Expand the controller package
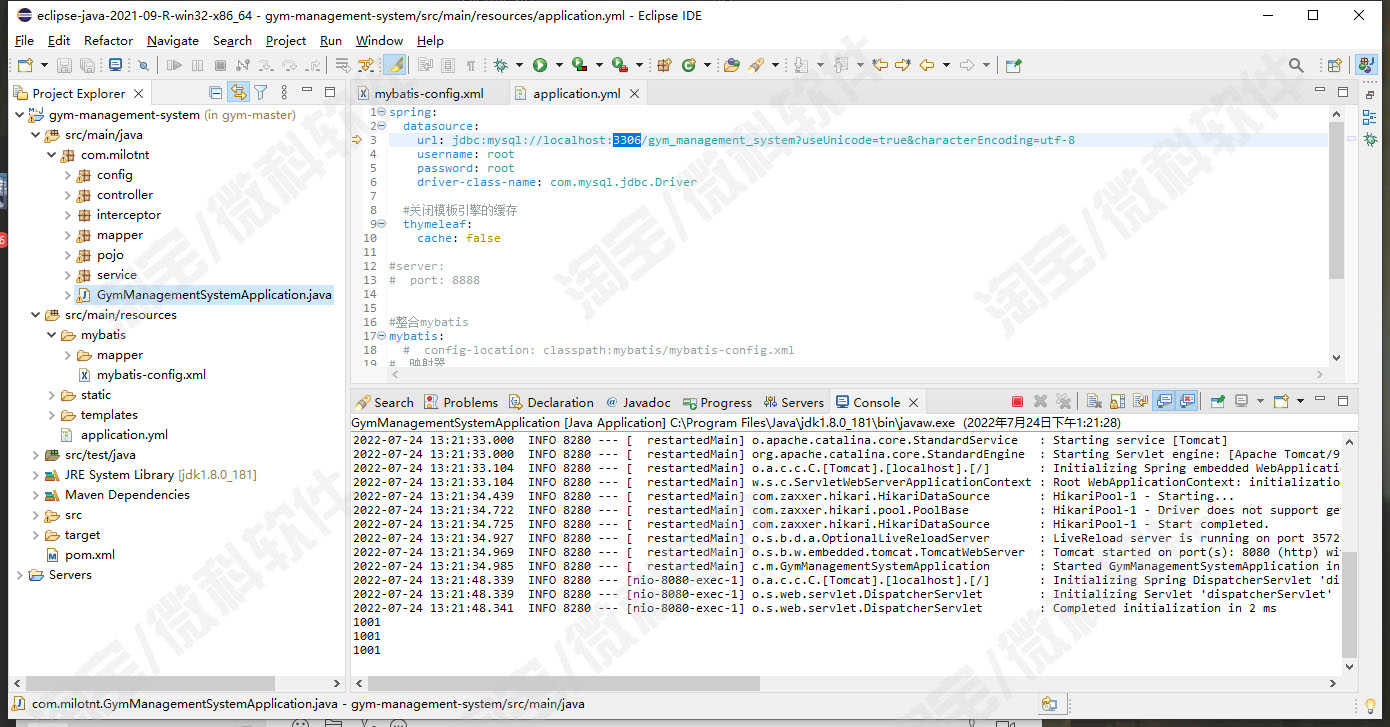The width and height of the screenshot is (1390, 727). [67, 195]
